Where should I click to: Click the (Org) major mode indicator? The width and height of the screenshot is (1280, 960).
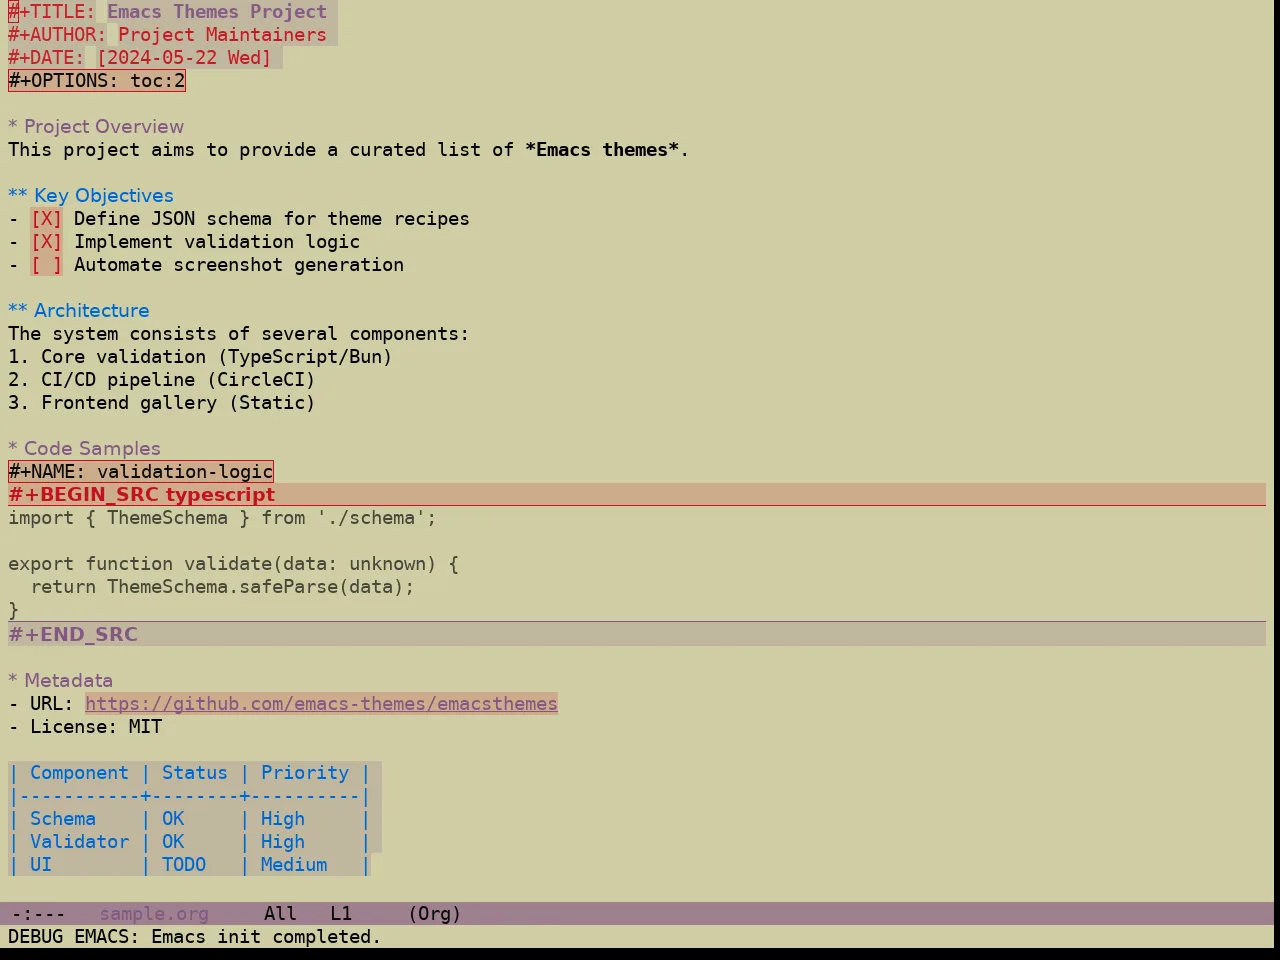[x=434, y=914]
